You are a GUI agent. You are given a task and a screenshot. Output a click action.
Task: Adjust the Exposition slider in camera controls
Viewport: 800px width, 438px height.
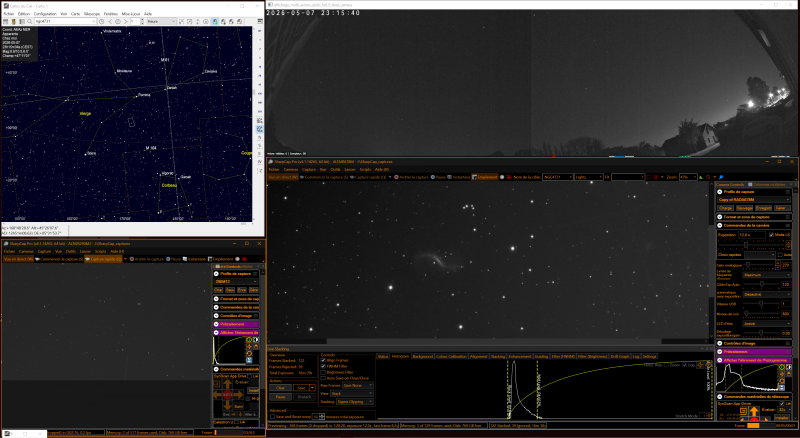coord(751,245)
